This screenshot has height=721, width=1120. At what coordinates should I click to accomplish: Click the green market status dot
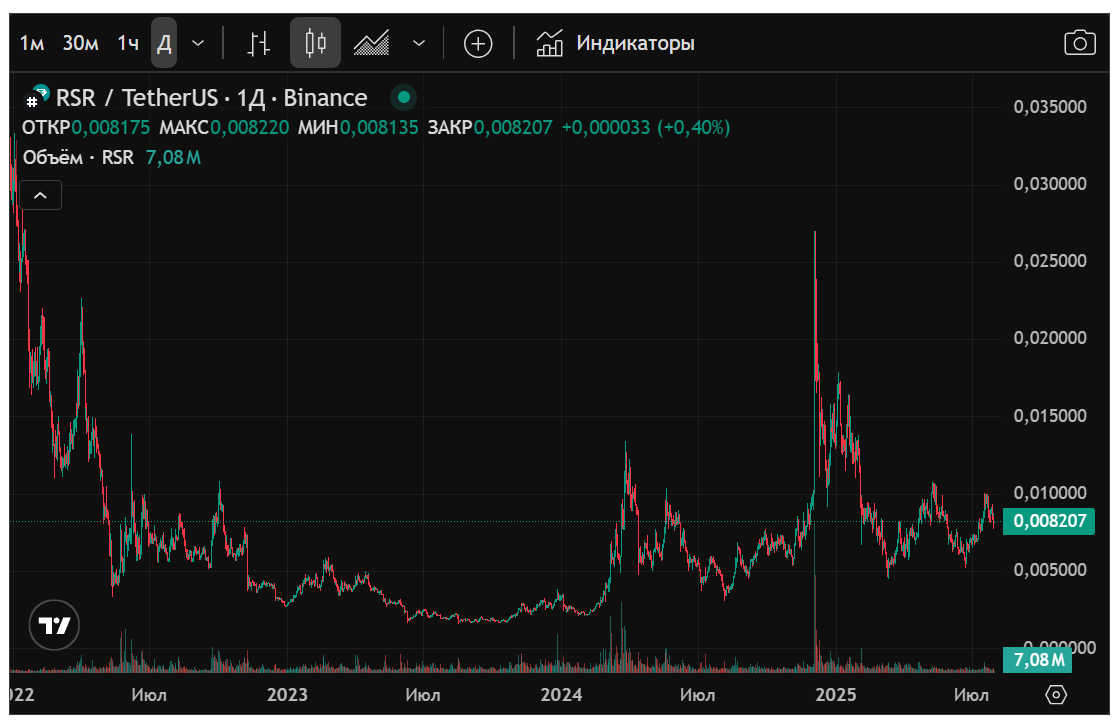(x=404, y=97)
